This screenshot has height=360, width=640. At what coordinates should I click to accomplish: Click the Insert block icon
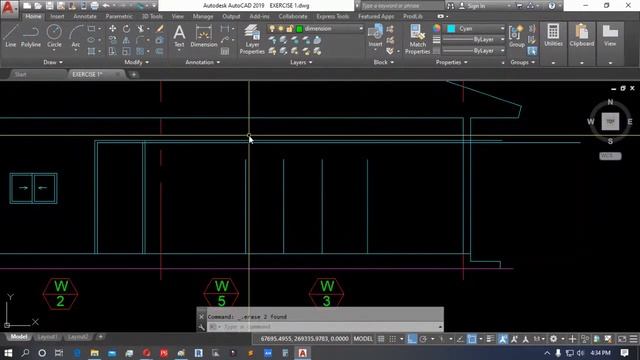(x=375, y=36)
